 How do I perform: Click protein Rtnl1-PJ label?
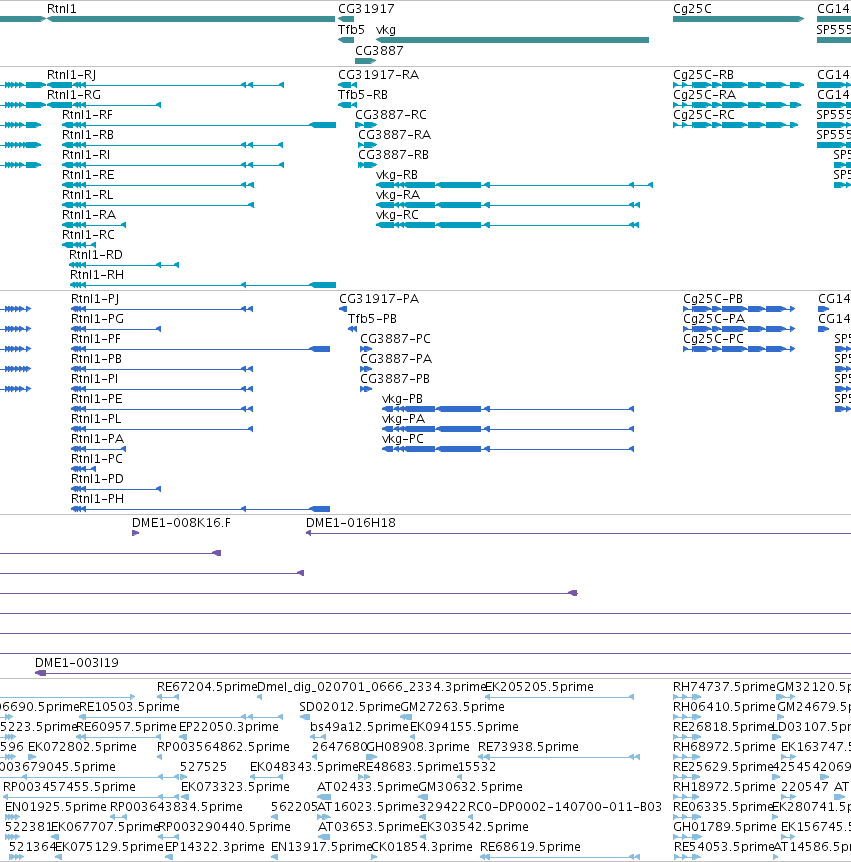[95, 299]
